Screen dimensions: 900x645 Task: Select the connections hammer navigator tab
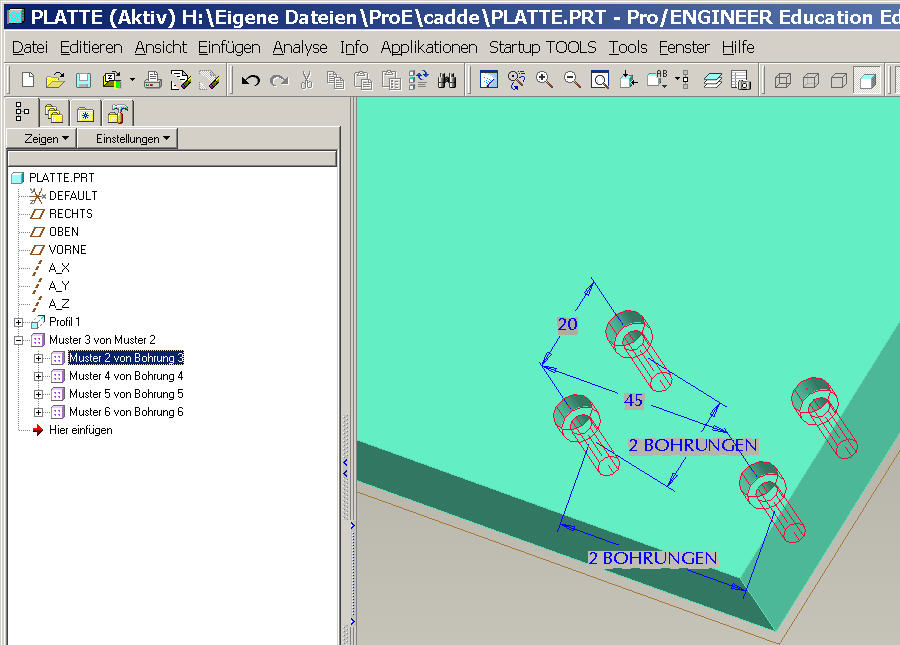[118, 114]
